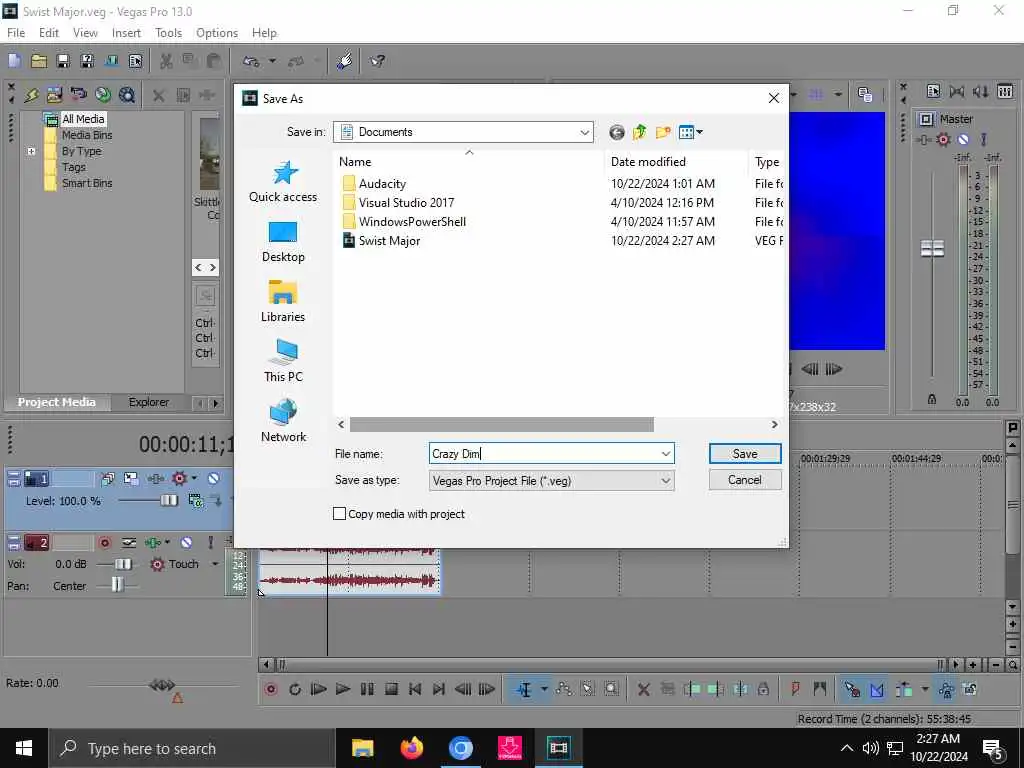Go up one folder level in Save As

coord(639,133)
